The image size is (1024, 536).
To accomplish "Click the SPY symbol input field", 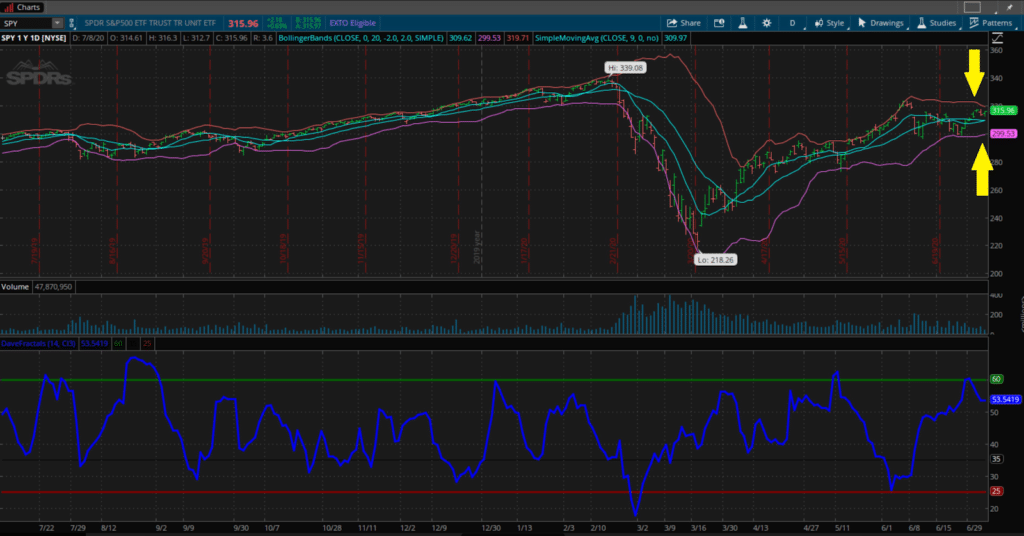I will [x=26, y=24].
